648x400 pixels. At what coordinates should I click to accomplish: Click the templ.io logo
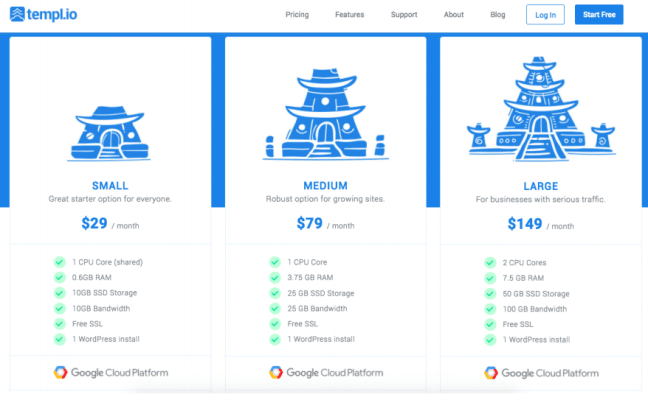[x=43, y=14]
